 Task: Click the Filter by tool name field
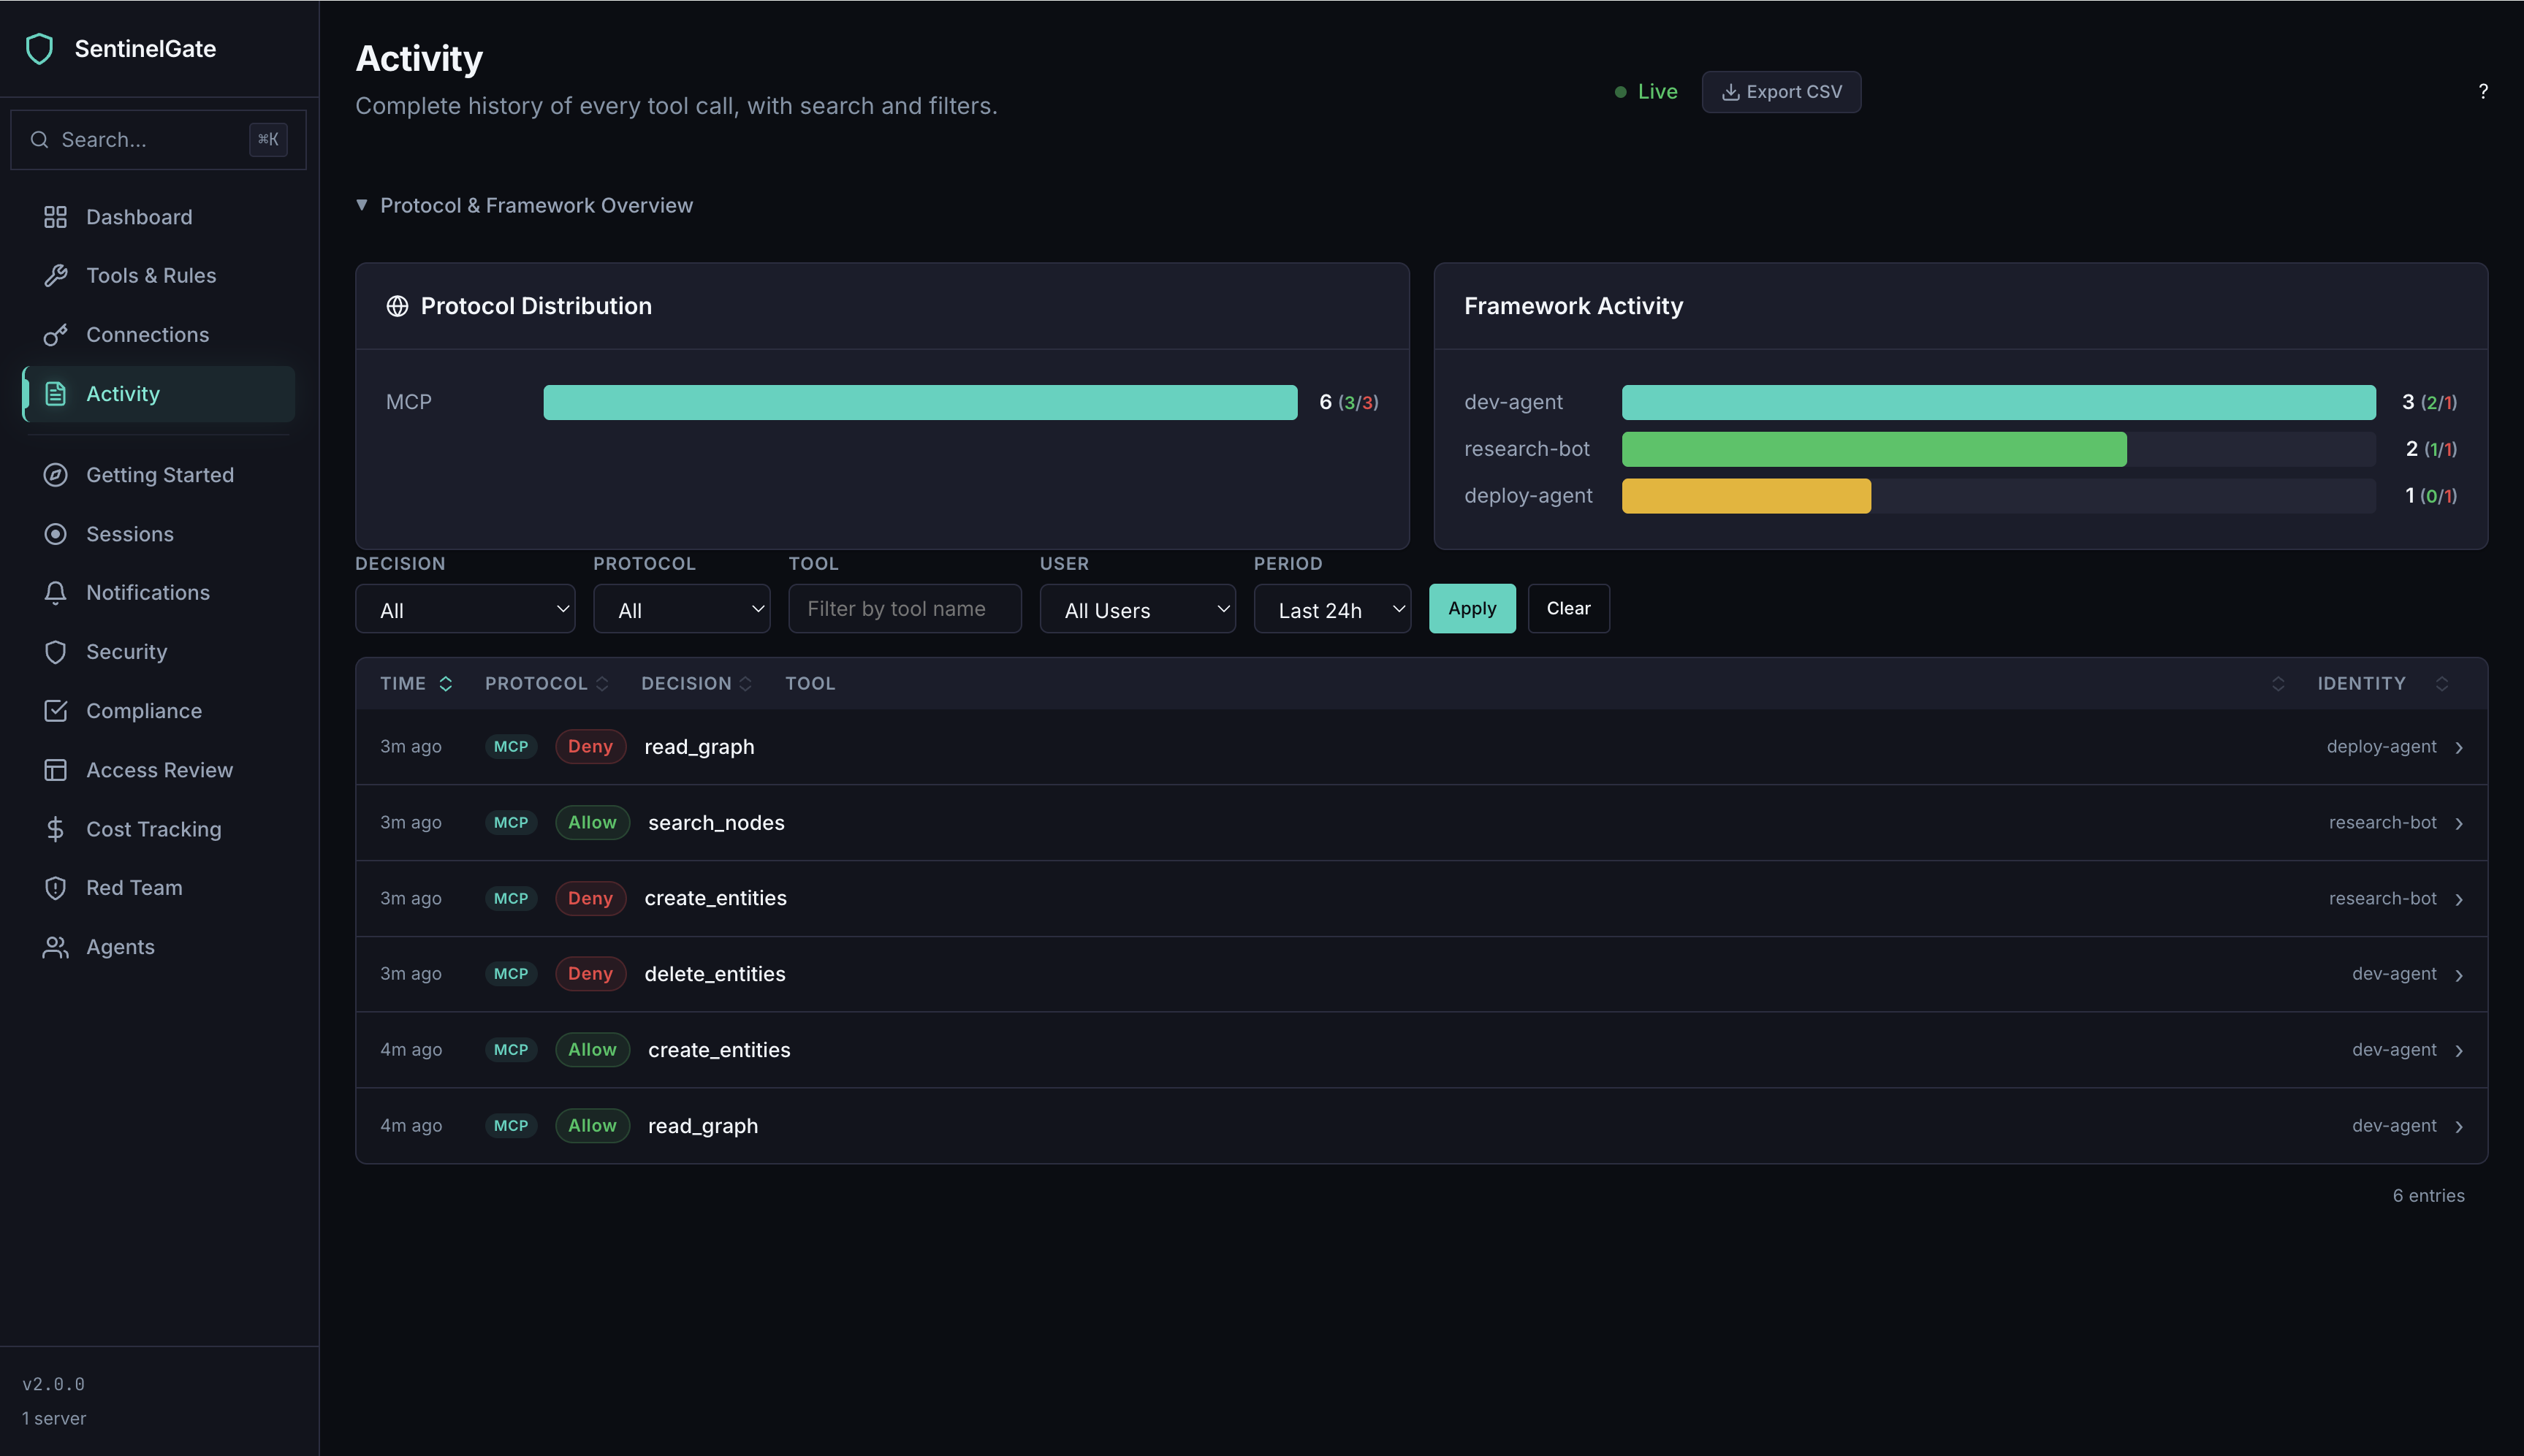904,609
